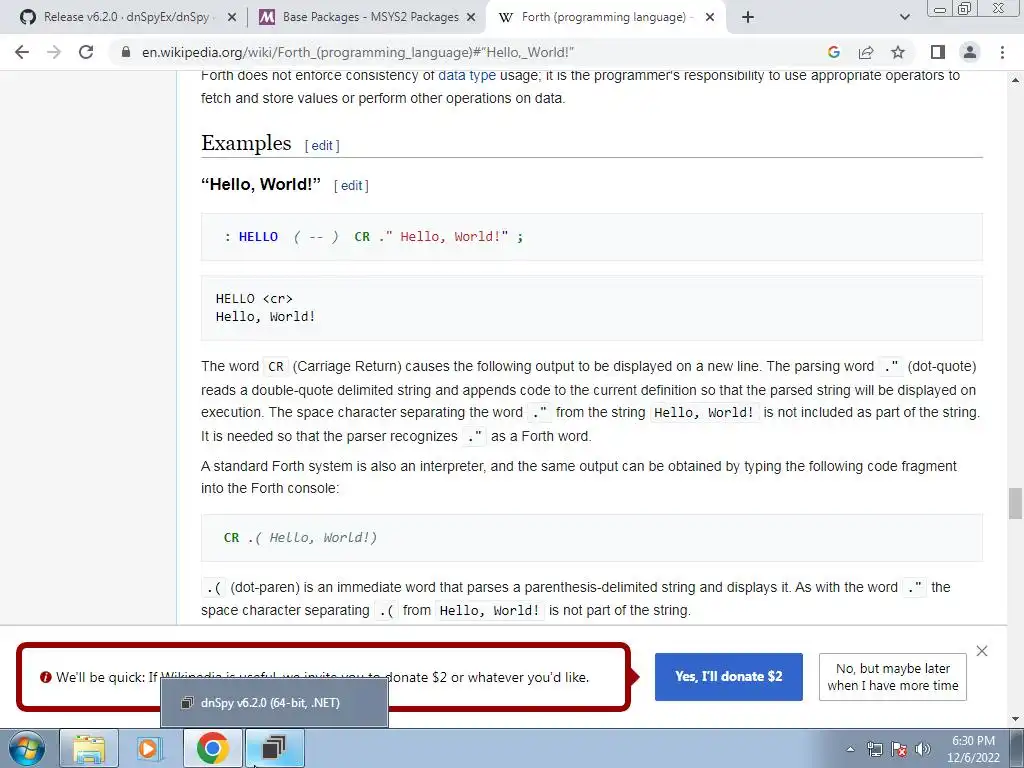Click the 'CR .( Hello, World!)' code line
The image size is (1024, 768).
[300, 537]
